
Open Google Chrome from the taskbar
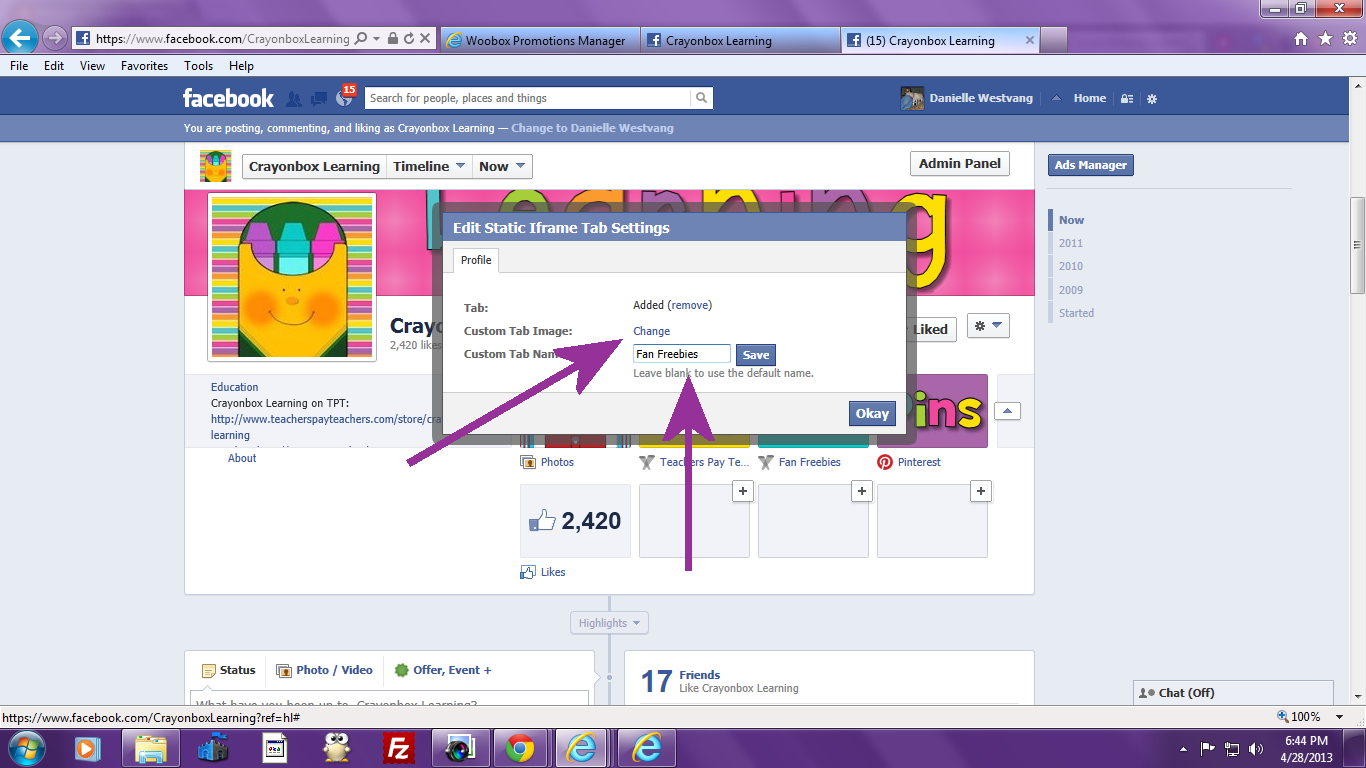(x=519, y=748)
